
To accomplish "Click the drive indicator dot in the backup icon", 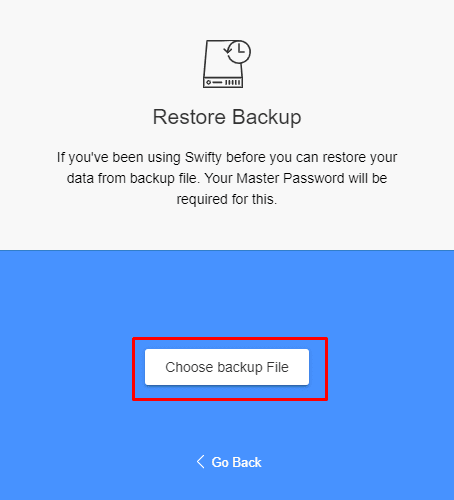I will [x=209, y=82].
